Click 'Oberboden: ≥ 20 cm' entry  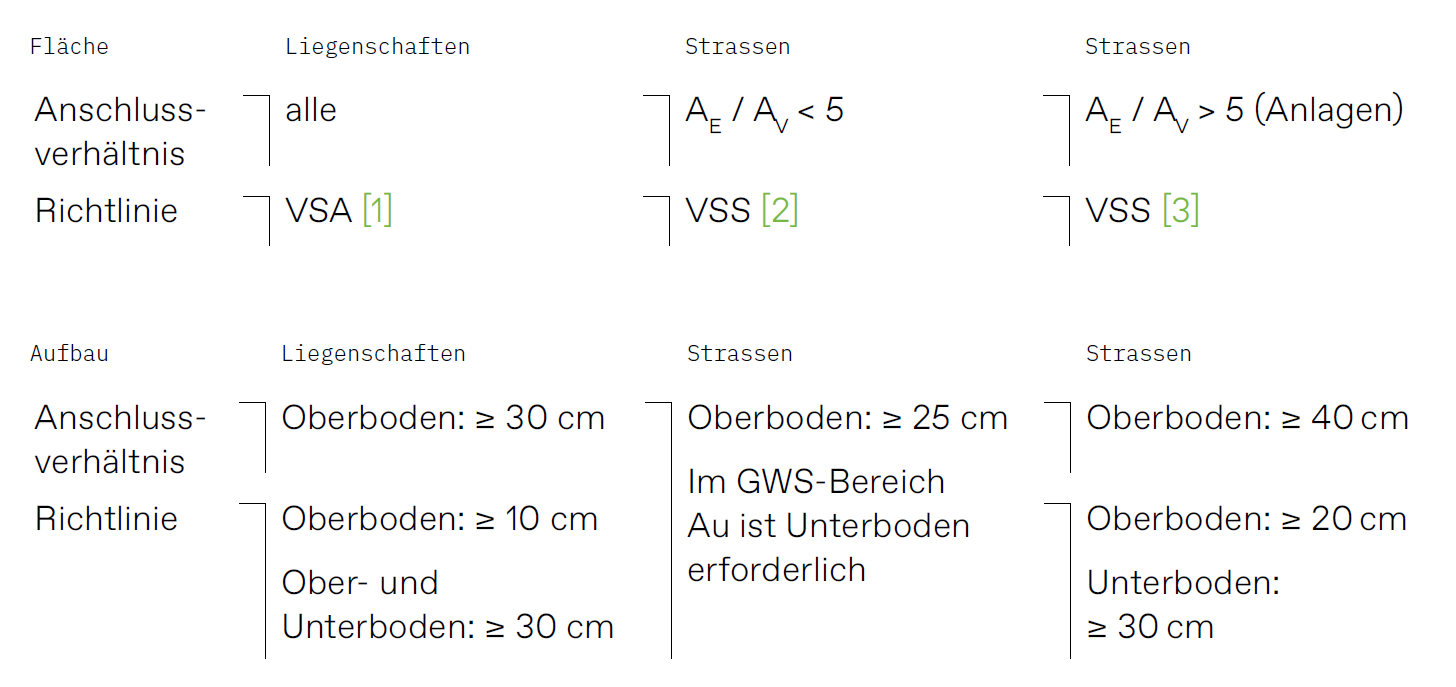(x=1246, y=519)
